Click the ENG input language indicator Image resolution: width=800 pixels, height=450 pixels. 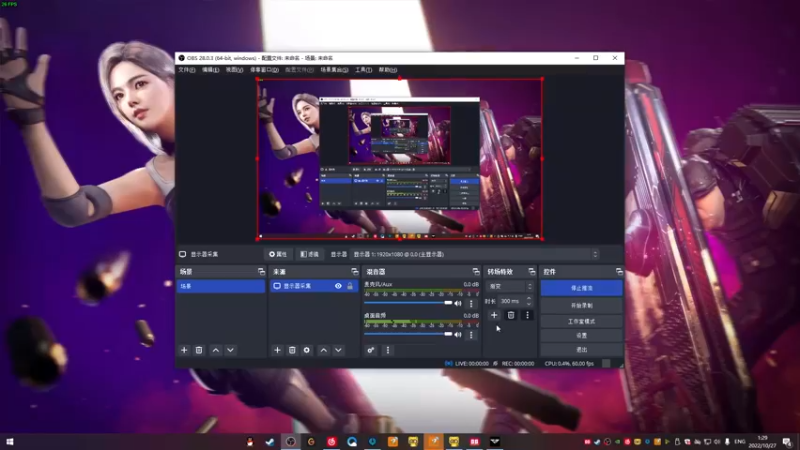[x=739, y=442]
